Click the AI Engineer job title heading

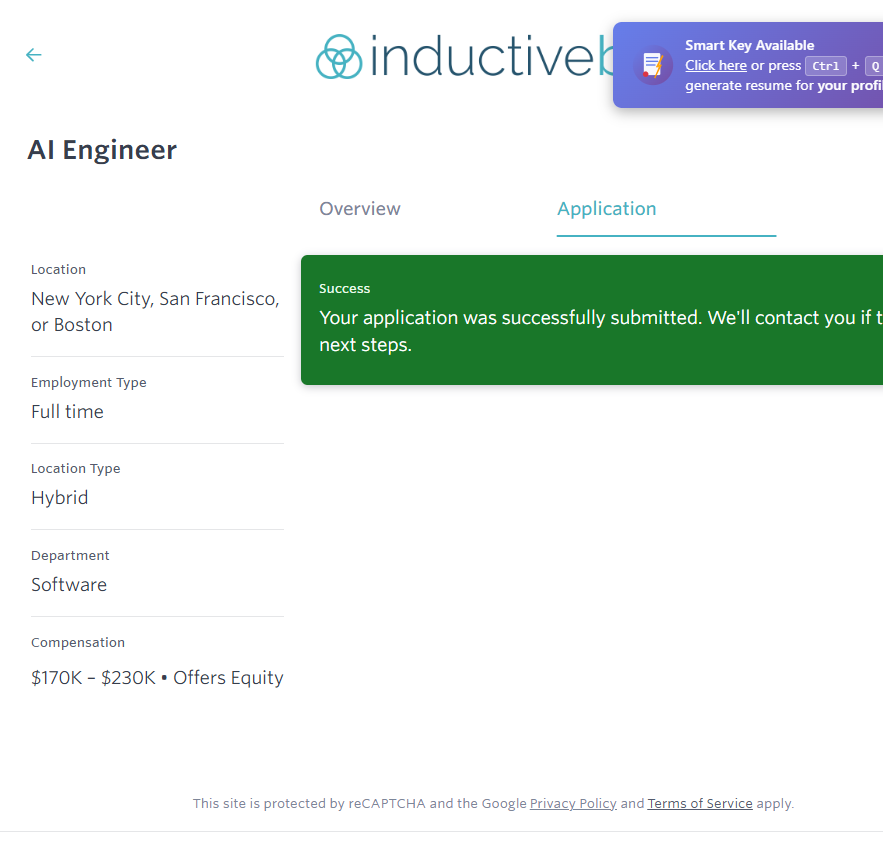pyautogui.click(x=102, y=150)
